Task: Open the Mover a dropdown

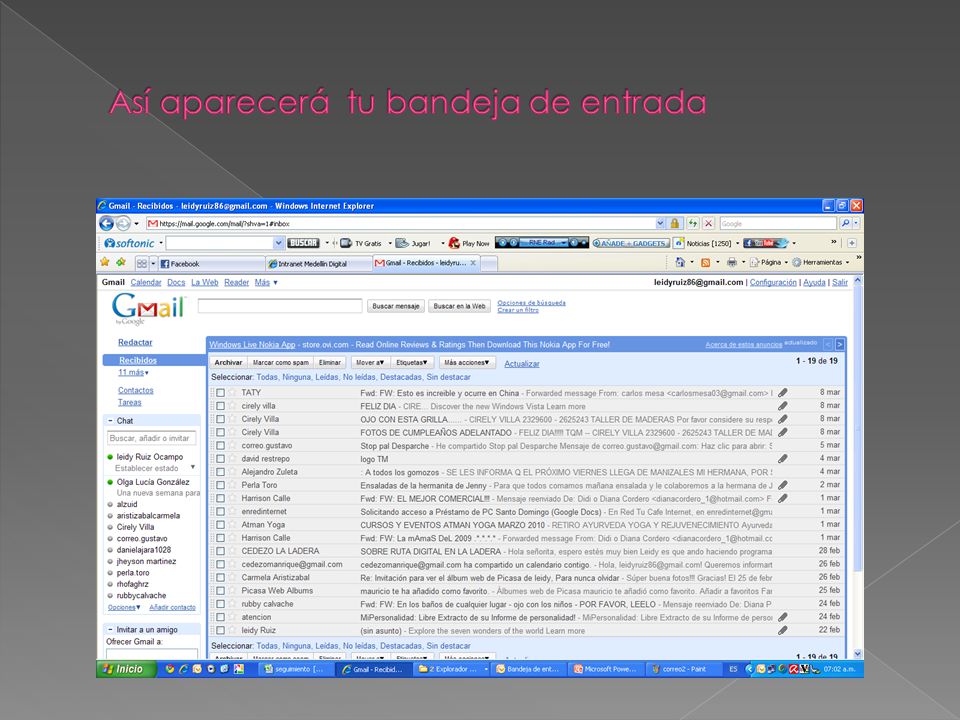Action: coord(370,362)
